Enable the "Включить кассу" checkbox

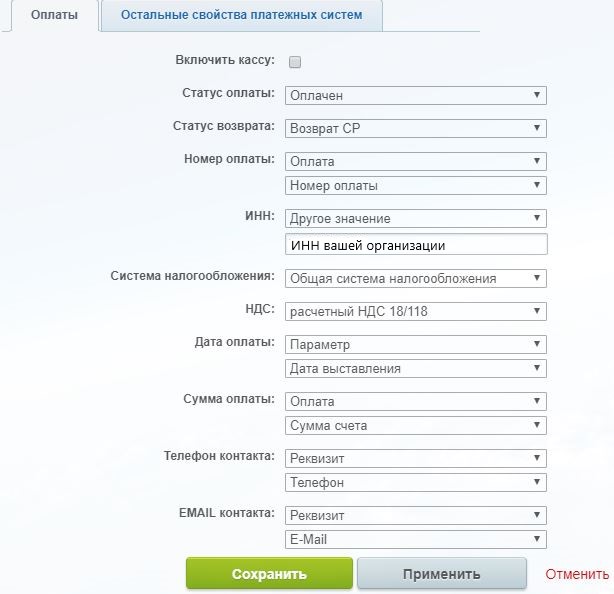[295, 62]
